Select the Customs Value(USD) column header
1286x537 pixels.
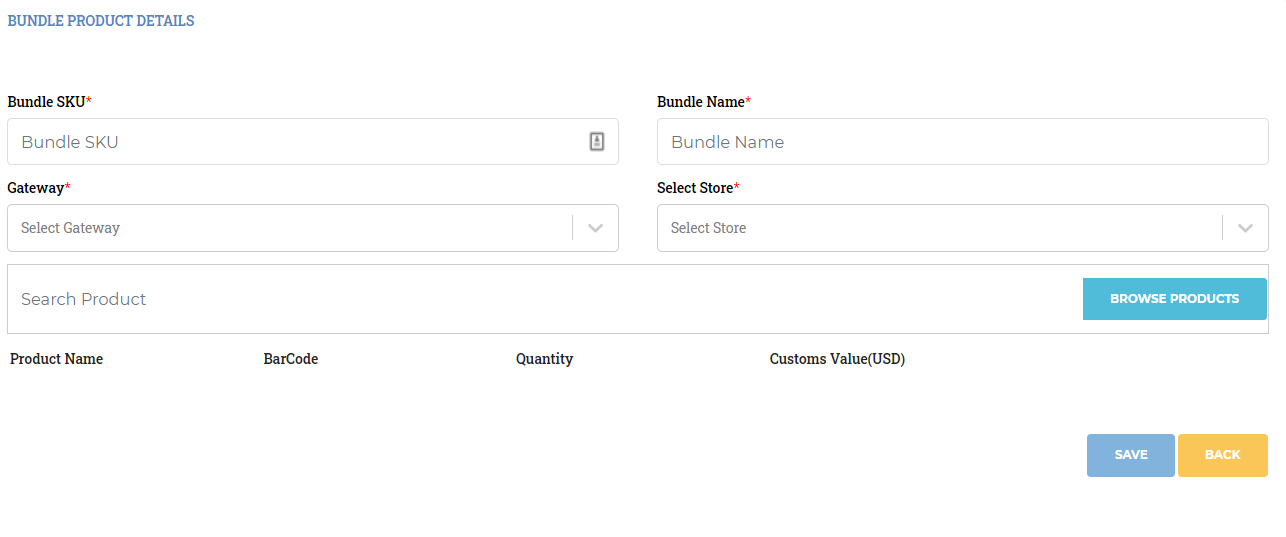click(837, 359)
